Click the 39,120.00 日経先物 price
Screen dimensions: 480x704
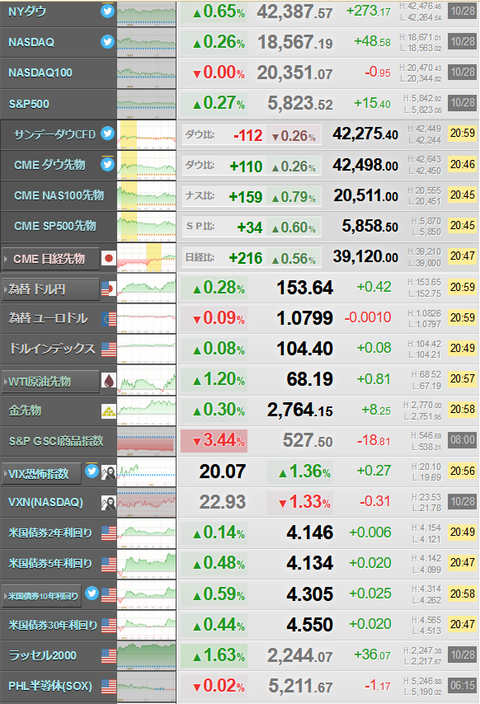point(366,257)
